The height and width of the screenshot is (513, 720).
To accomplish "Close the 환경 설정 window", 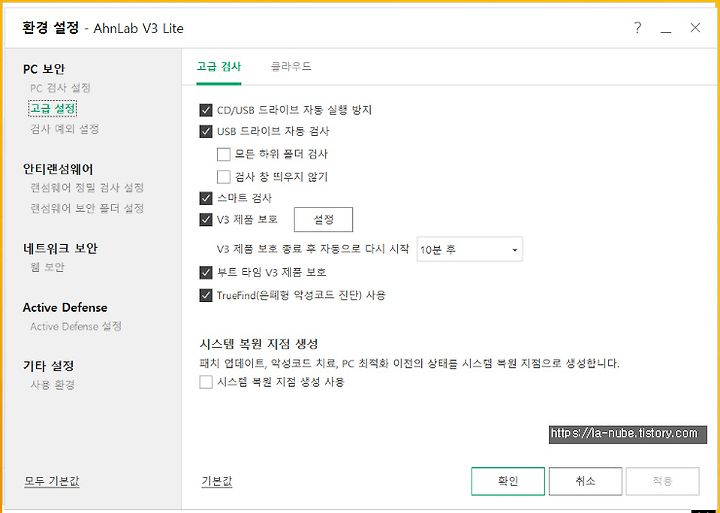I will [695, 28].
